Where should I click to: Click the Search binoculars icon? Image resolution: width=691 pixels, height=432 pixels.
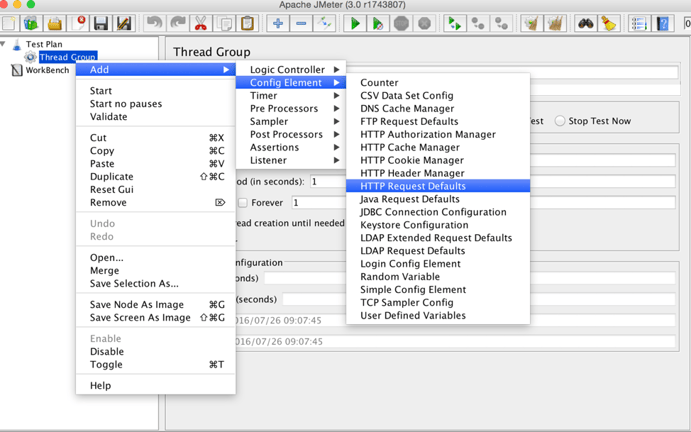click(585, 23)
